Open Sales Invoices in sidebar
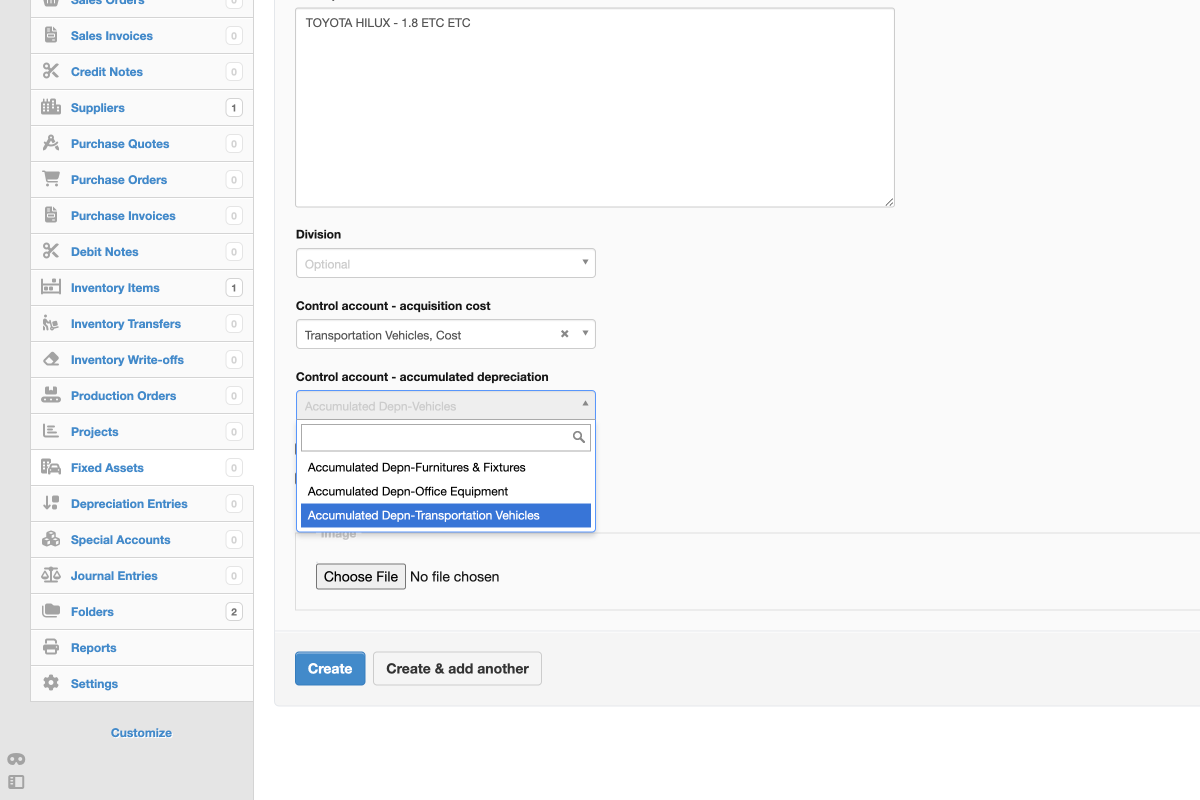1200x800 pixels. click(142, 36)
